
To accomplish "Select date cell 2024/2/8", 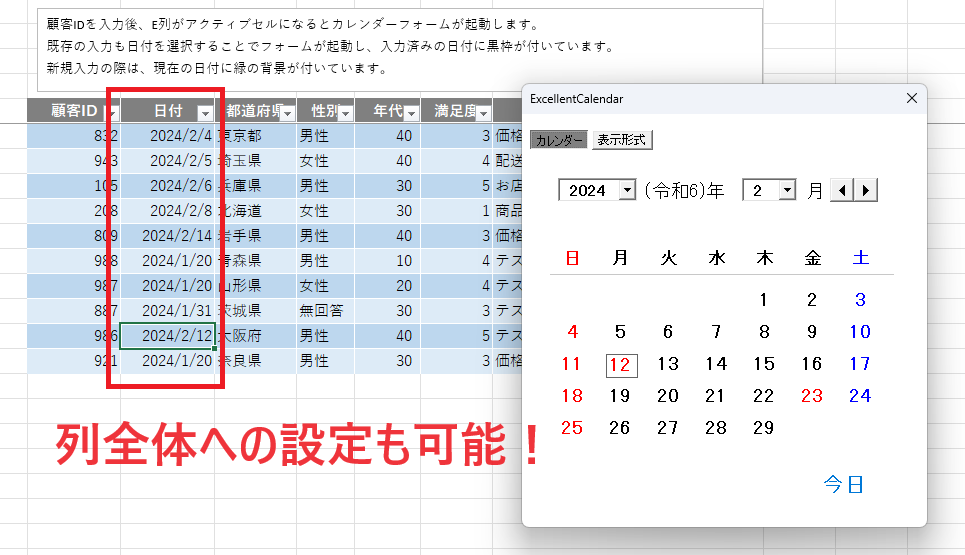I will (x=168, y=210).
